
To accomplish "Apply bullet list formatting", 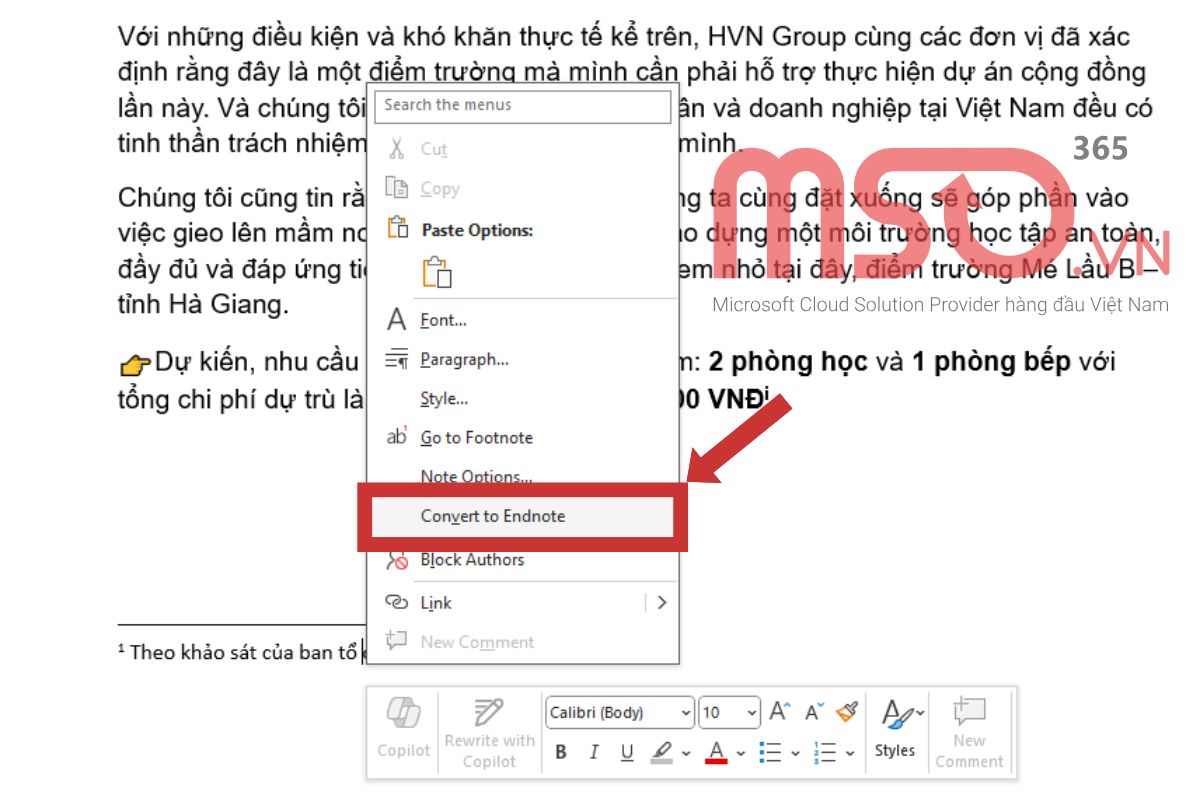I will tap(770, 752).
